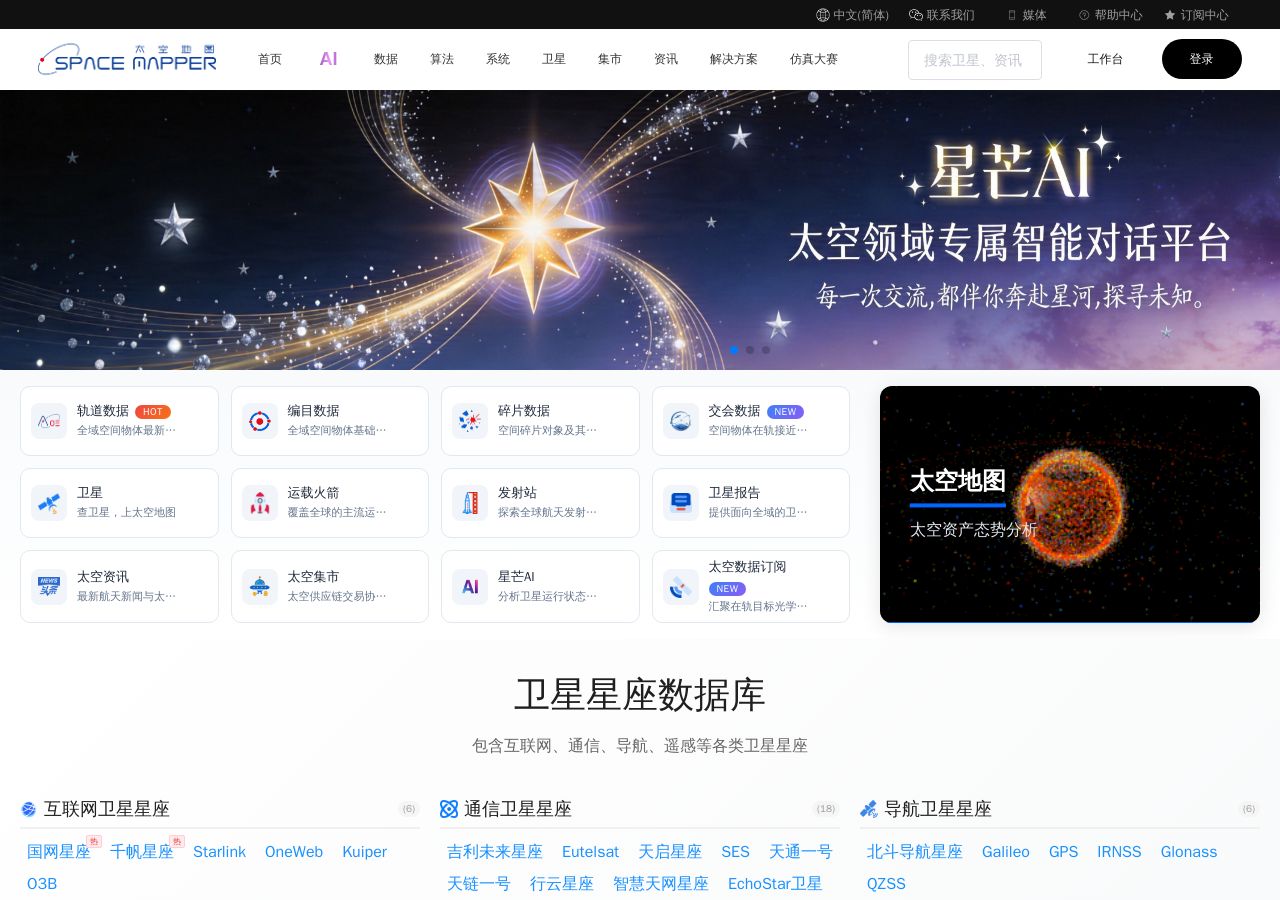
Task: Open the OneWeb constellation link
Action: 294,852
